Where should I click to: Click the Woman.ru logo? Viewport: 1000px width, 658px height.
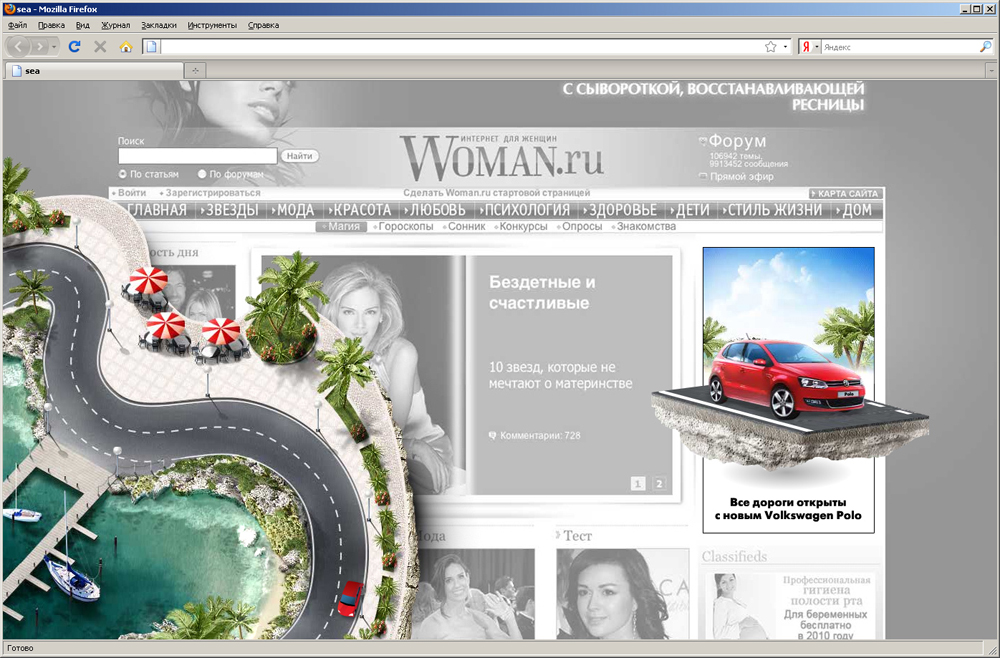(x=502, y=157)
